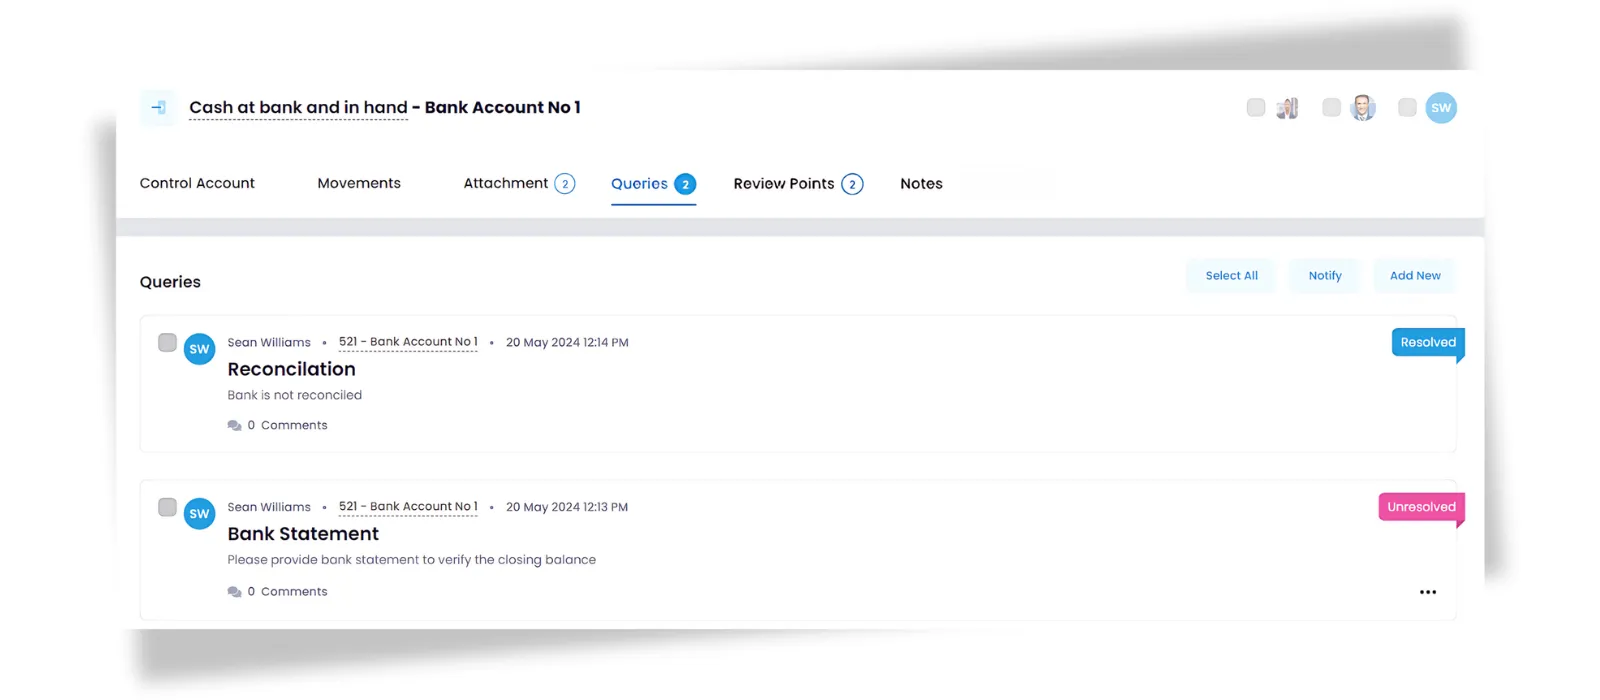Click the Resolved status tag
The height and width of the screenshot is (700, 1600).
(x=1427, y=342)
